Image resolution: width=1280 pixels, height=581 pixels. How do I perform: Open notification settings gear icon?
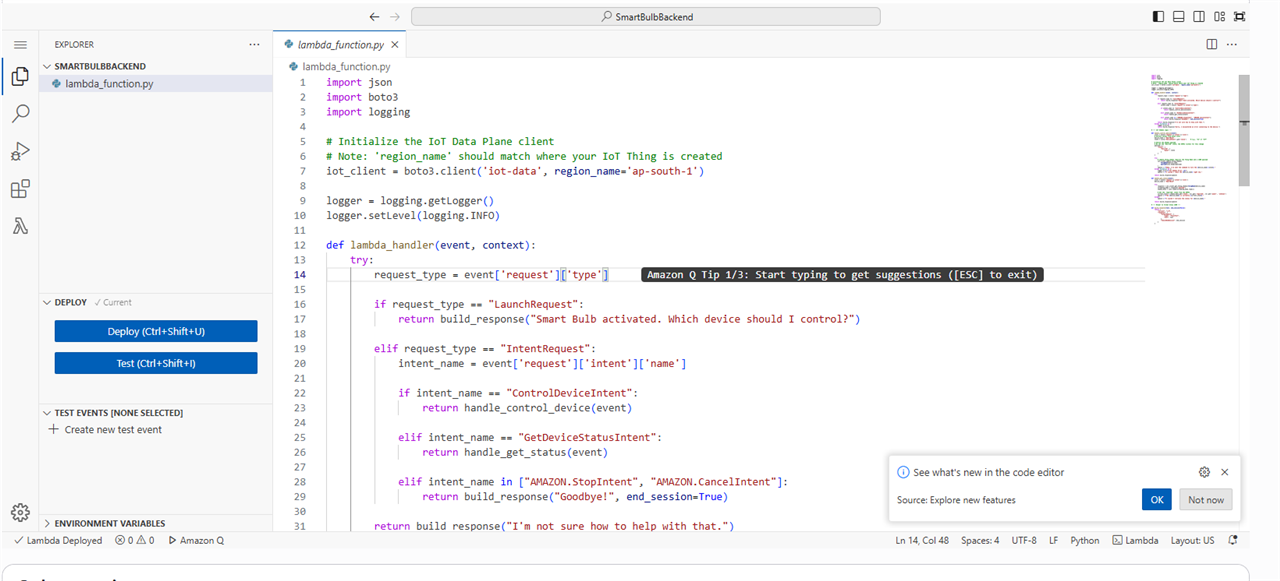point(1204,472)
